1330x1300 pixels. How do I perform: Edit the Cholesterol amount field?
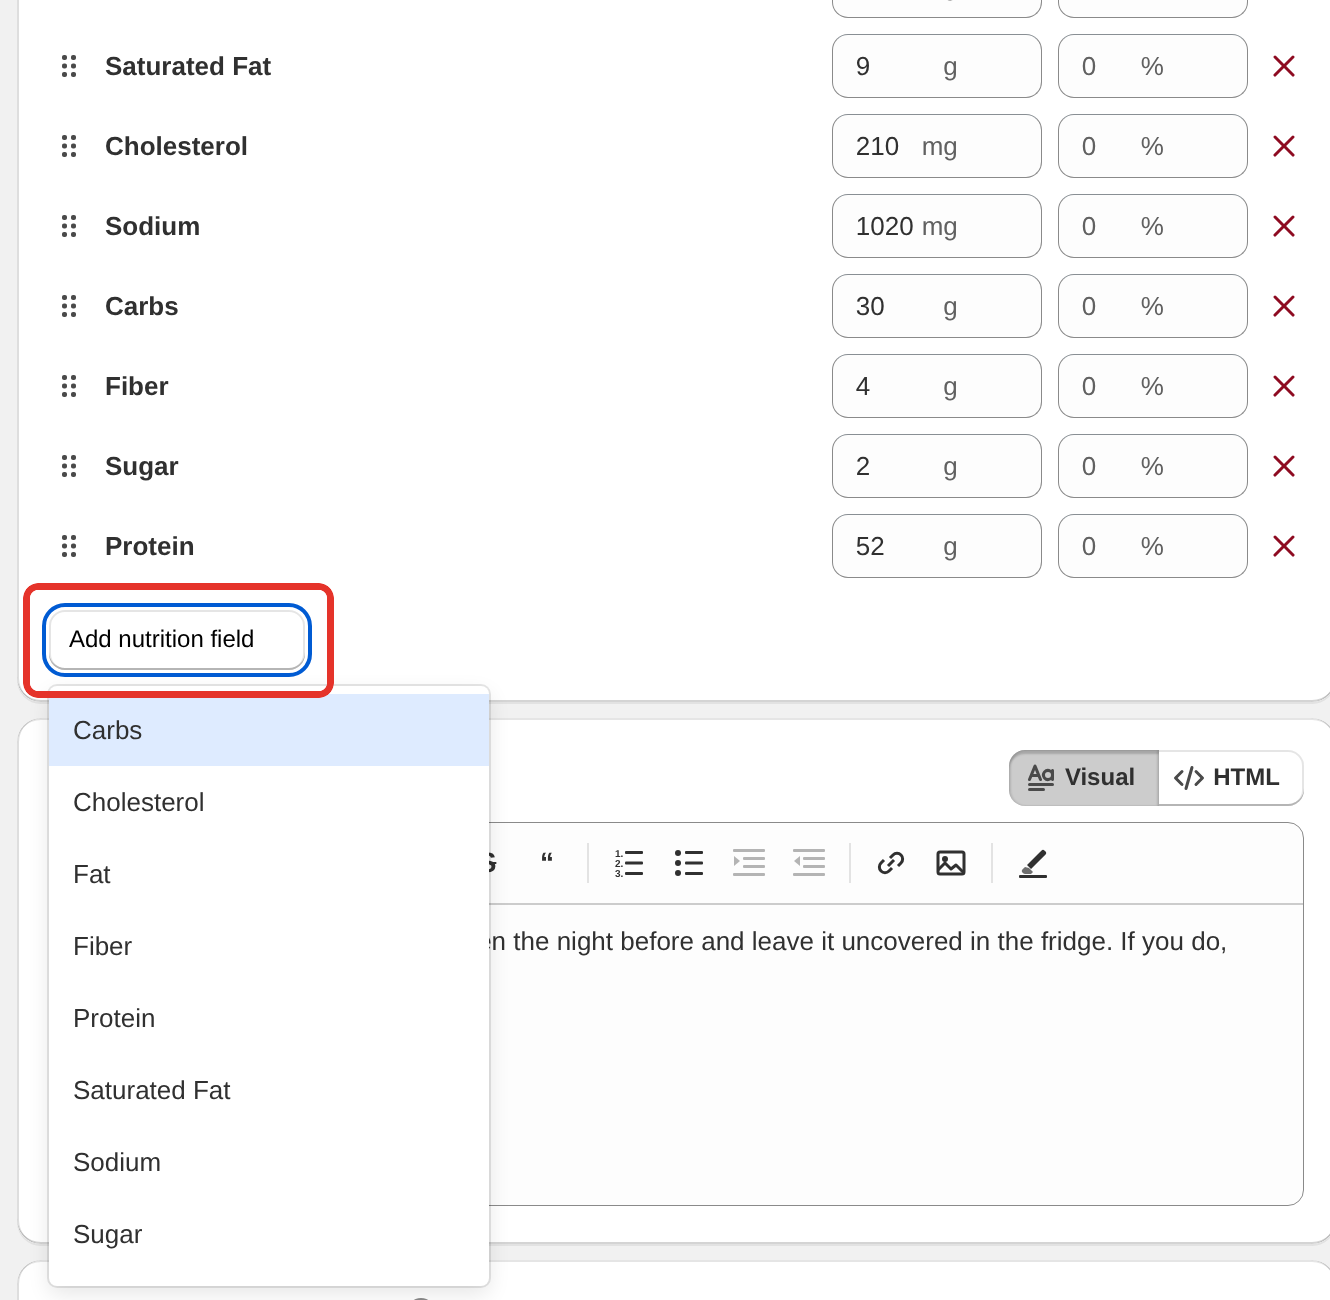(x=937, y=146)
